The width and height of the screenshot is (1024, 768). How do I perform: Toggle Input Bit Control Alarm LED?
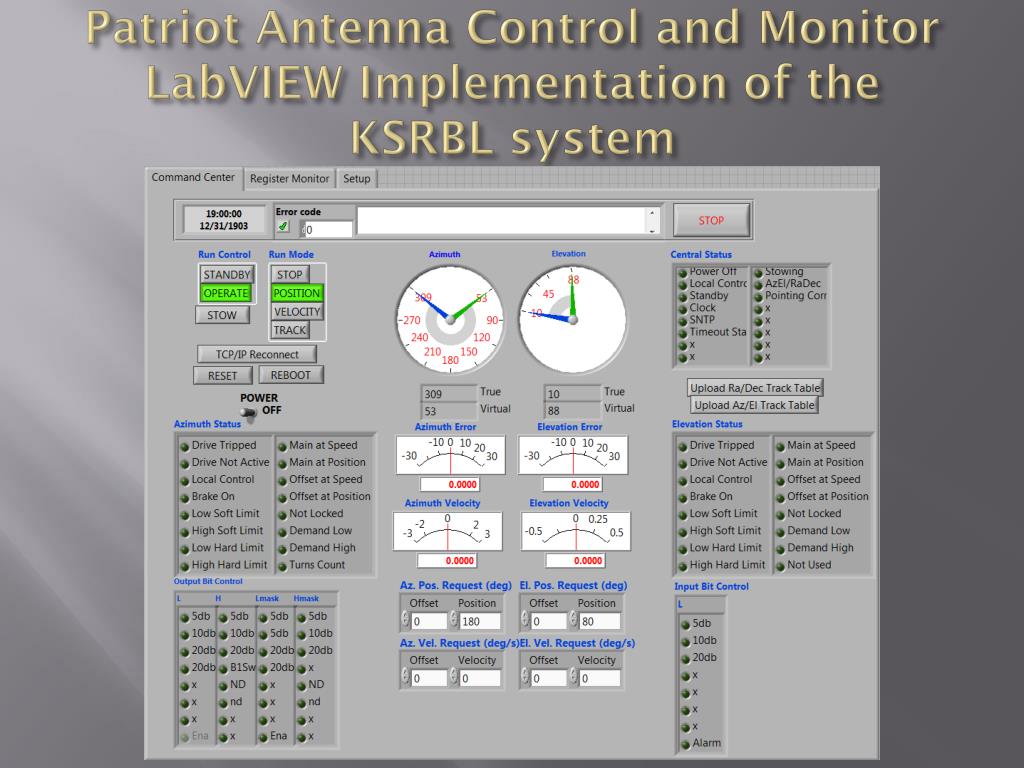(685, 744)
